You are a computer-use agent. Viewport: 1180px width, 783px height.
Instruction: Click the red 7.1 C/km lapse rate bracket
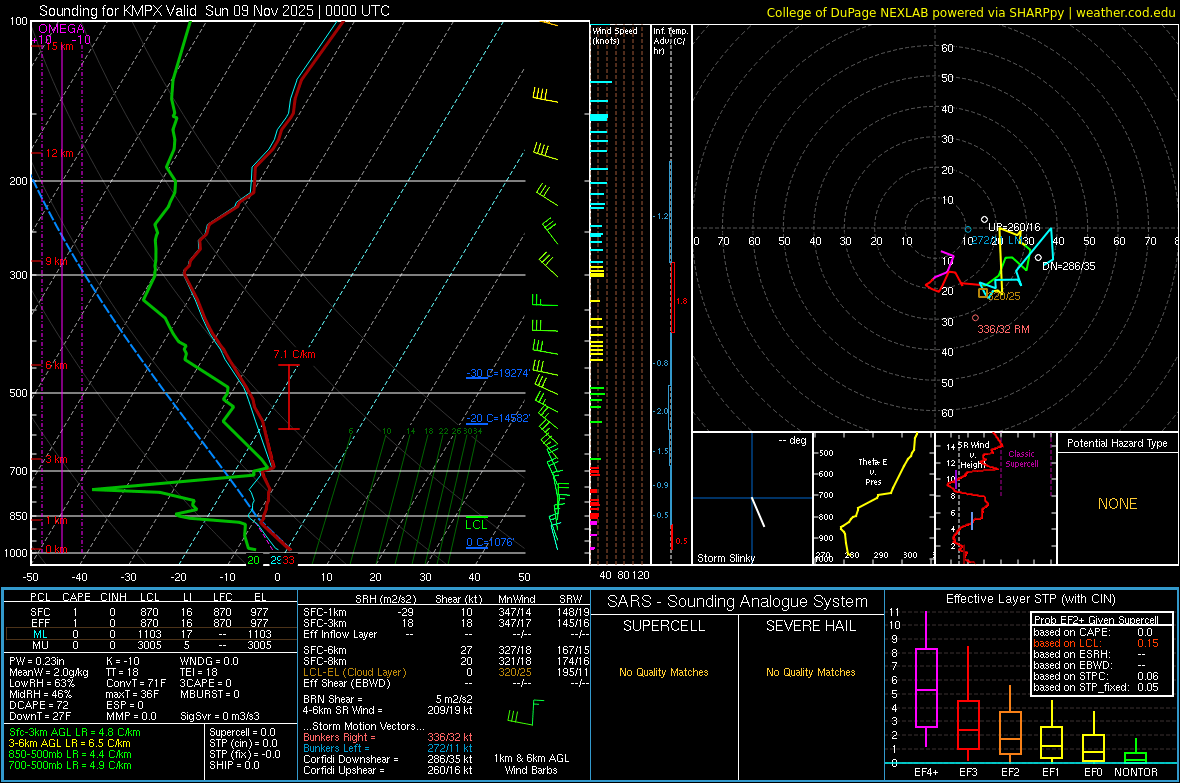(x=289, y=397)
